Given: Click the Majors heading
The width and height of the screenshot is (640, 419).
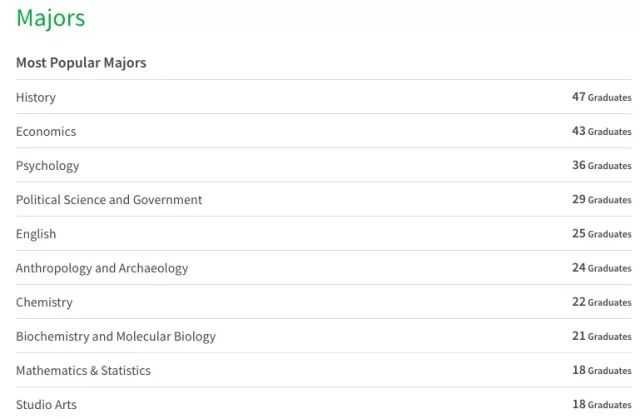Looking at the screenshot, I should (x=51, y=18).
